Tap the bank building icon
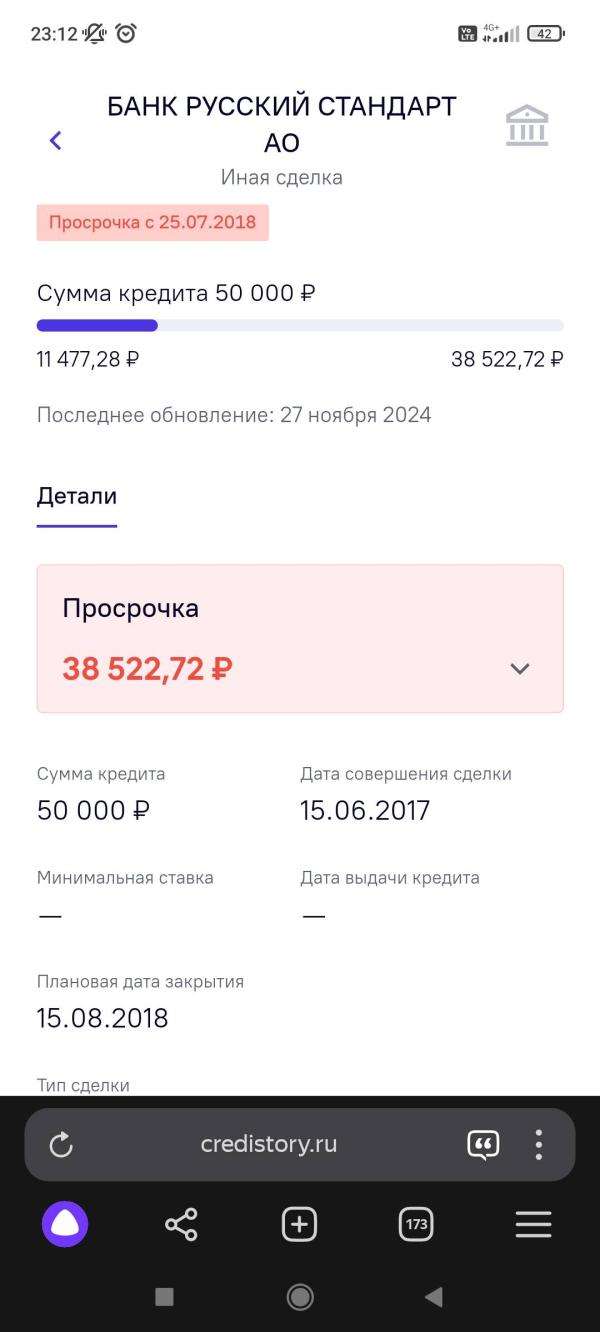Image resolution: width=600 pixels, height=1332 pixels. click(527, 127)
